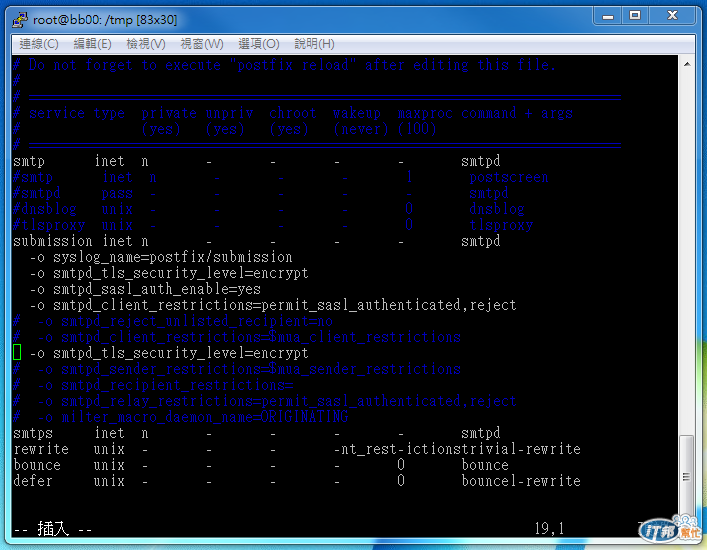Click the 'command + args' column header
707x550 pixels.
point(517,113)
